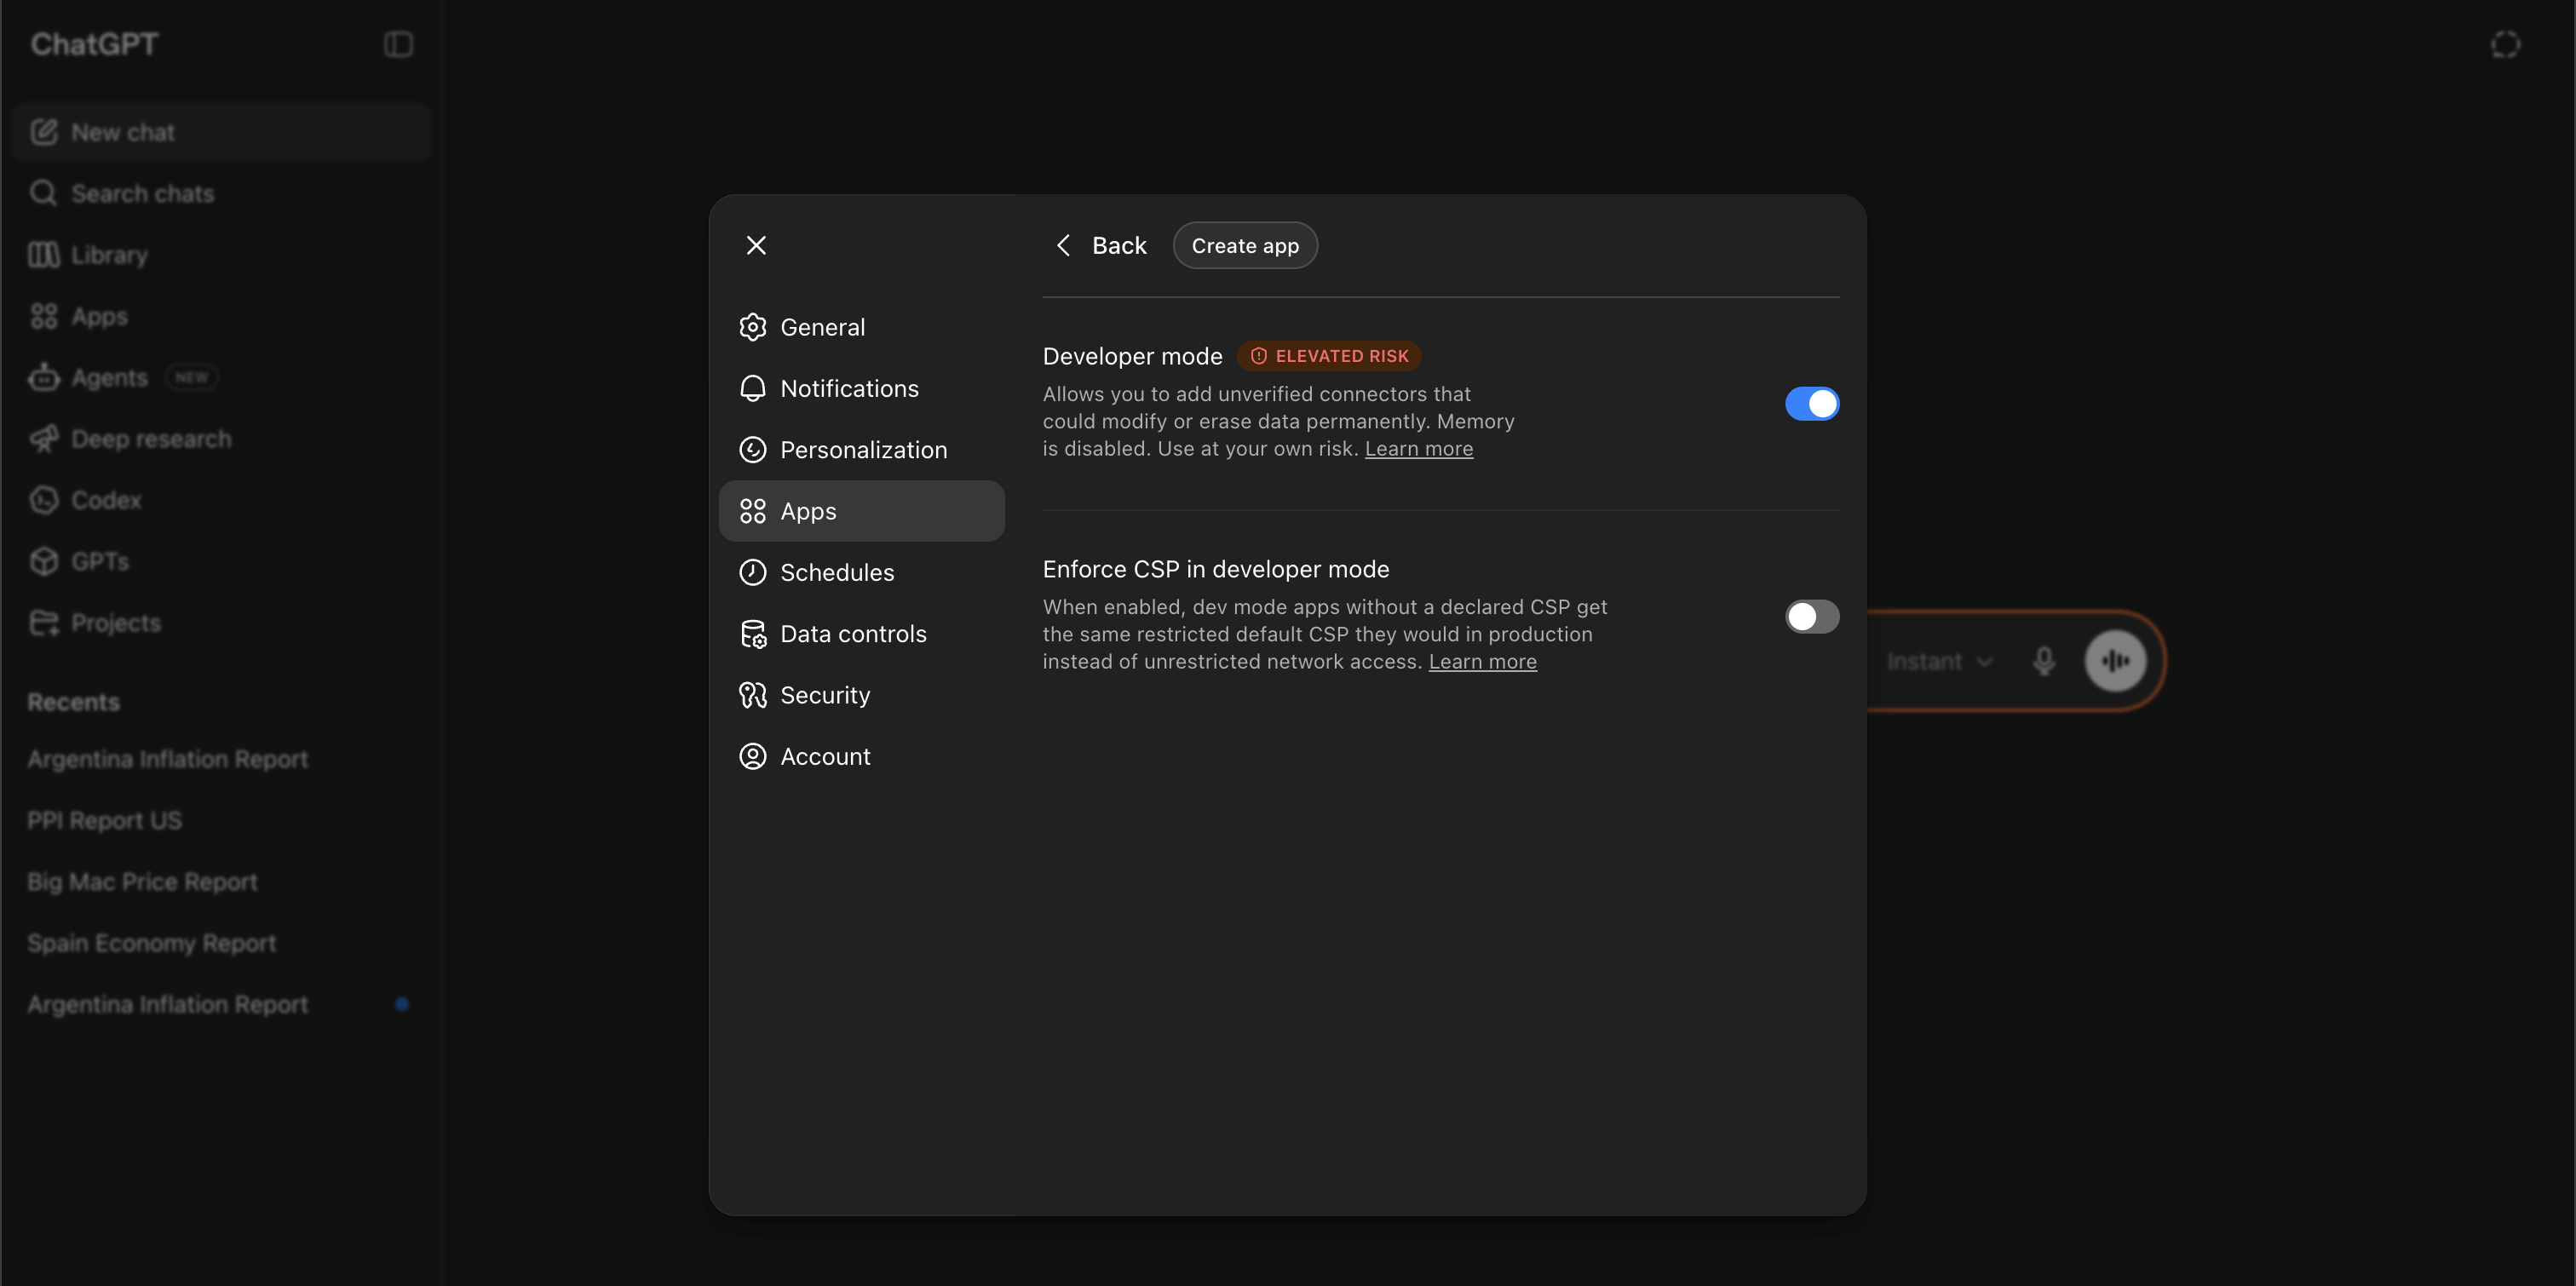Click the Personalization icon in settings
This screenshot has height=1286, width=2576.
752,450
